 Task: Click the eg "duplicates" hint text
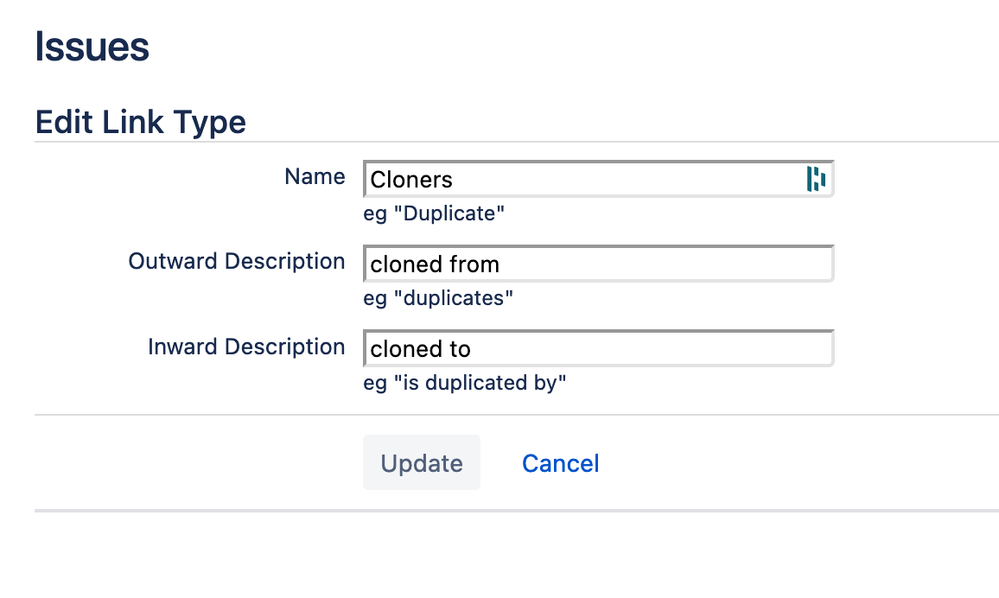tap(438, 298)
